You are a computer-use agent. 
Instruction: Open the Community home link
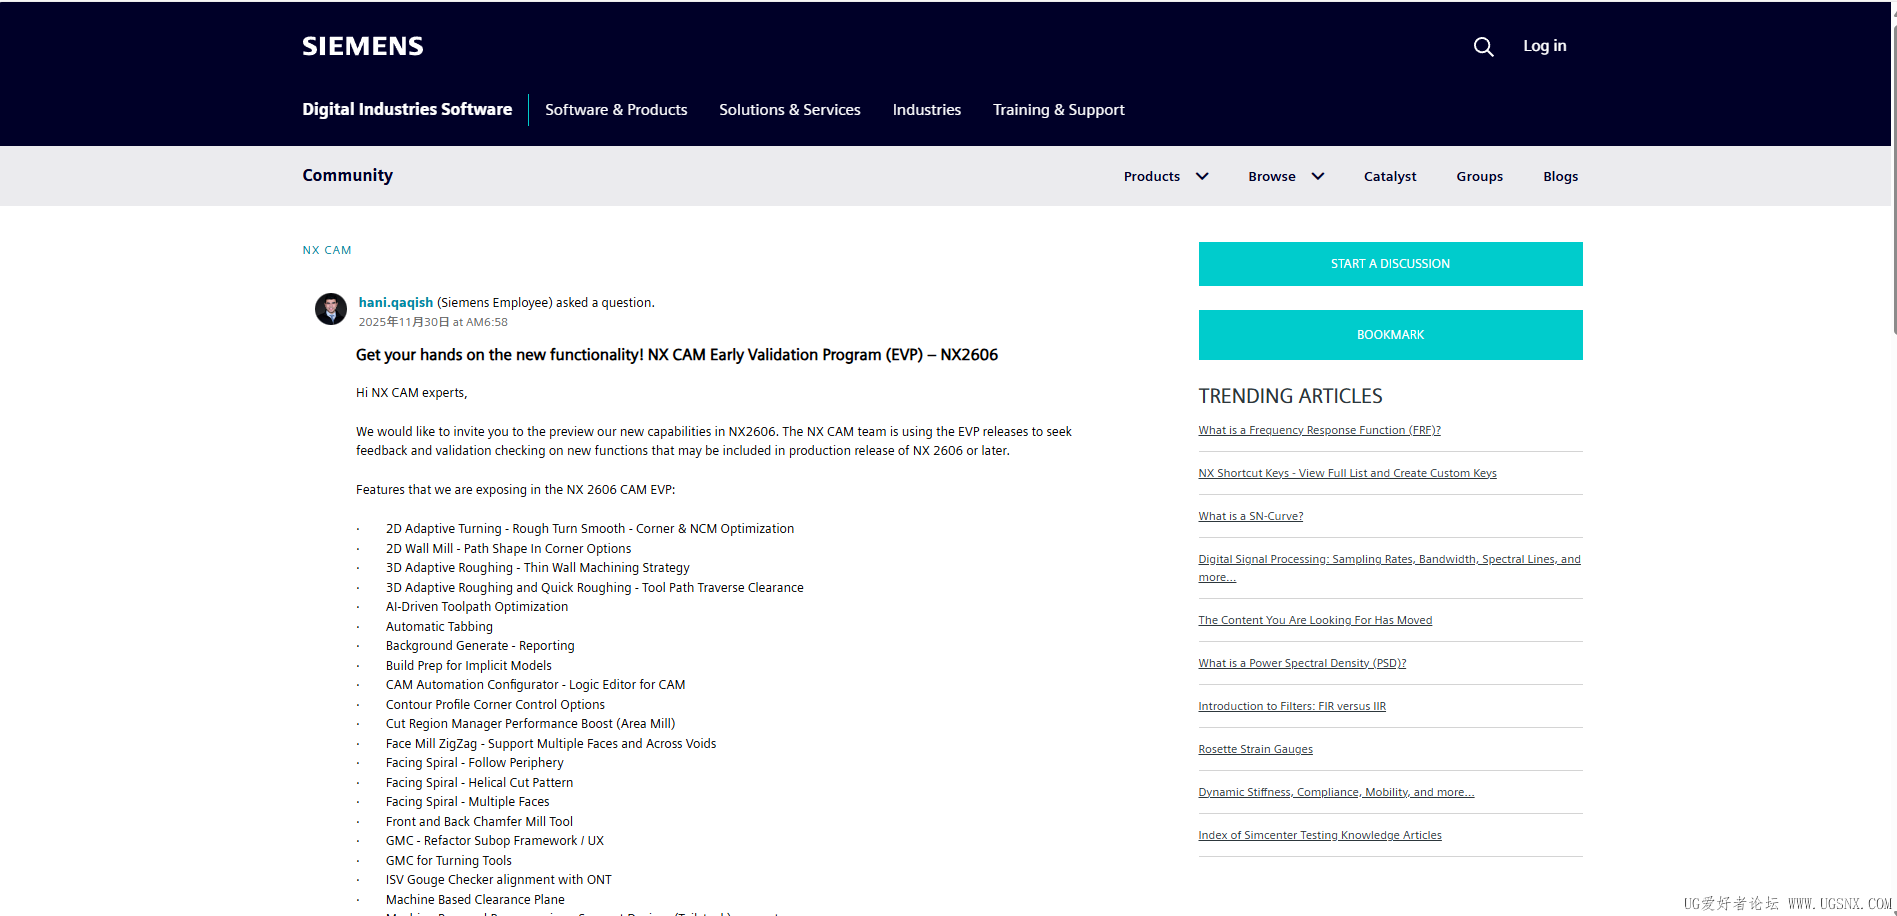pos(348,175)
